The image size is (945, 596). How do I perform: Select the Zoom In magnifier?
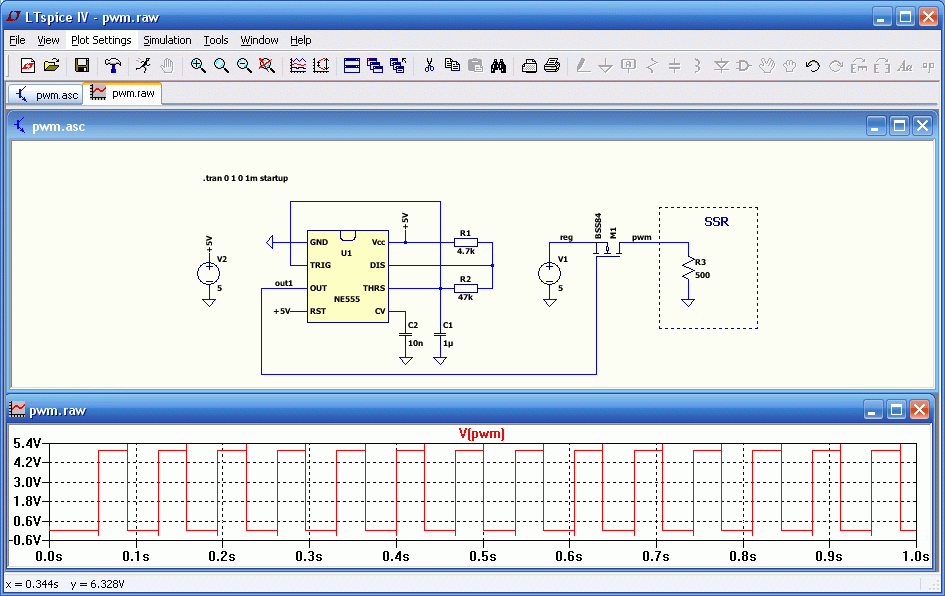click(x=198, y=65)
